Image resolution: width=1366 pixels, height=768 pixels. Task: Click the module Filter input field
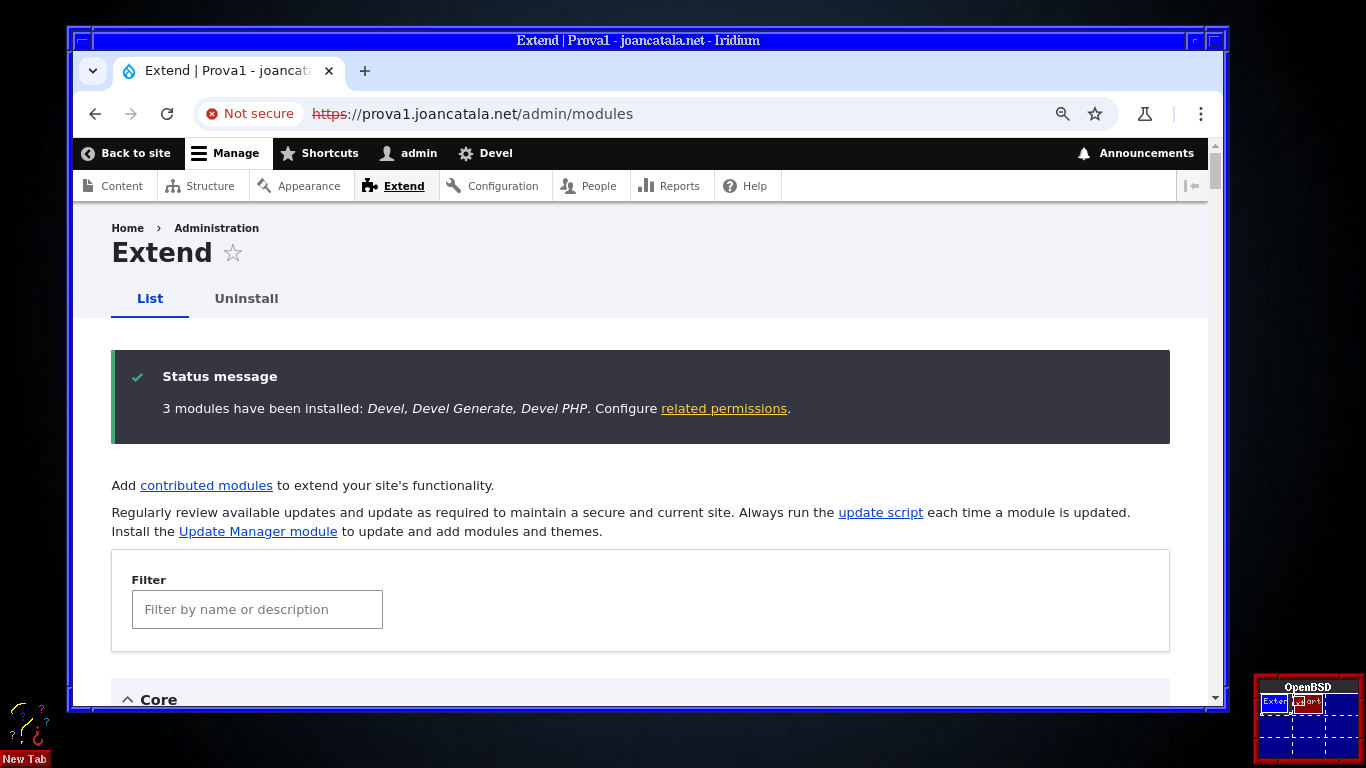(257, 610)
